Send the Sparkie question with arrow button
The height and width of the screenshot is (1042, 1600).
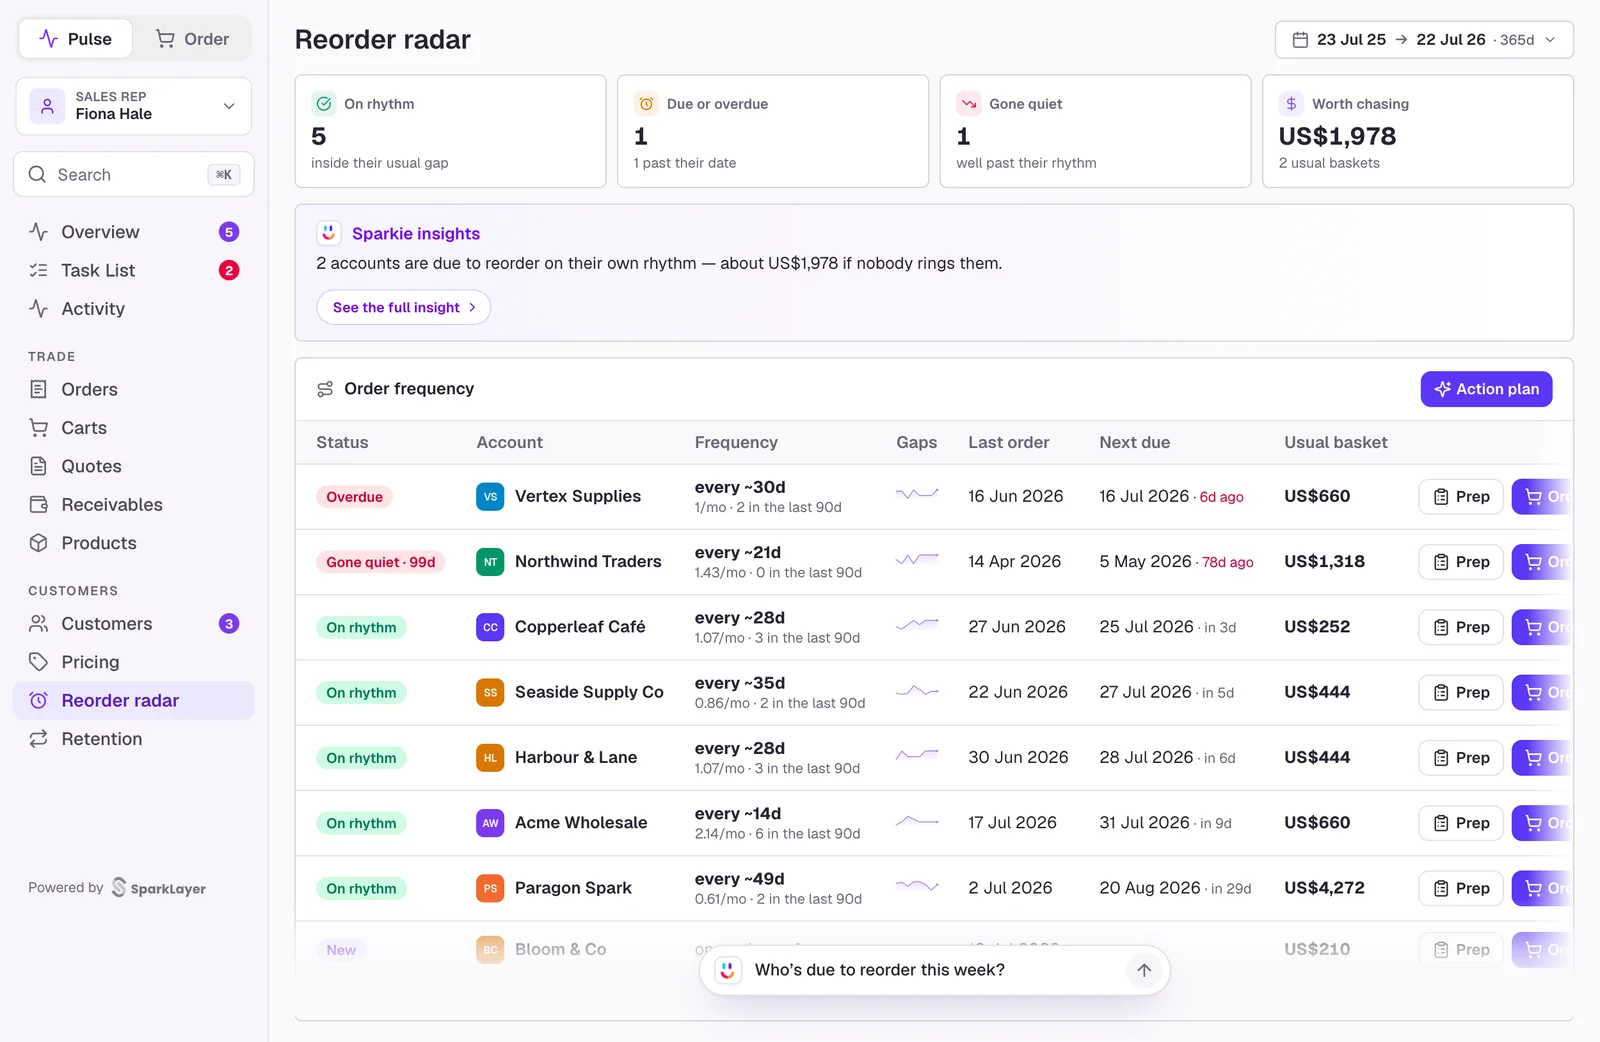pos(1144,970)
